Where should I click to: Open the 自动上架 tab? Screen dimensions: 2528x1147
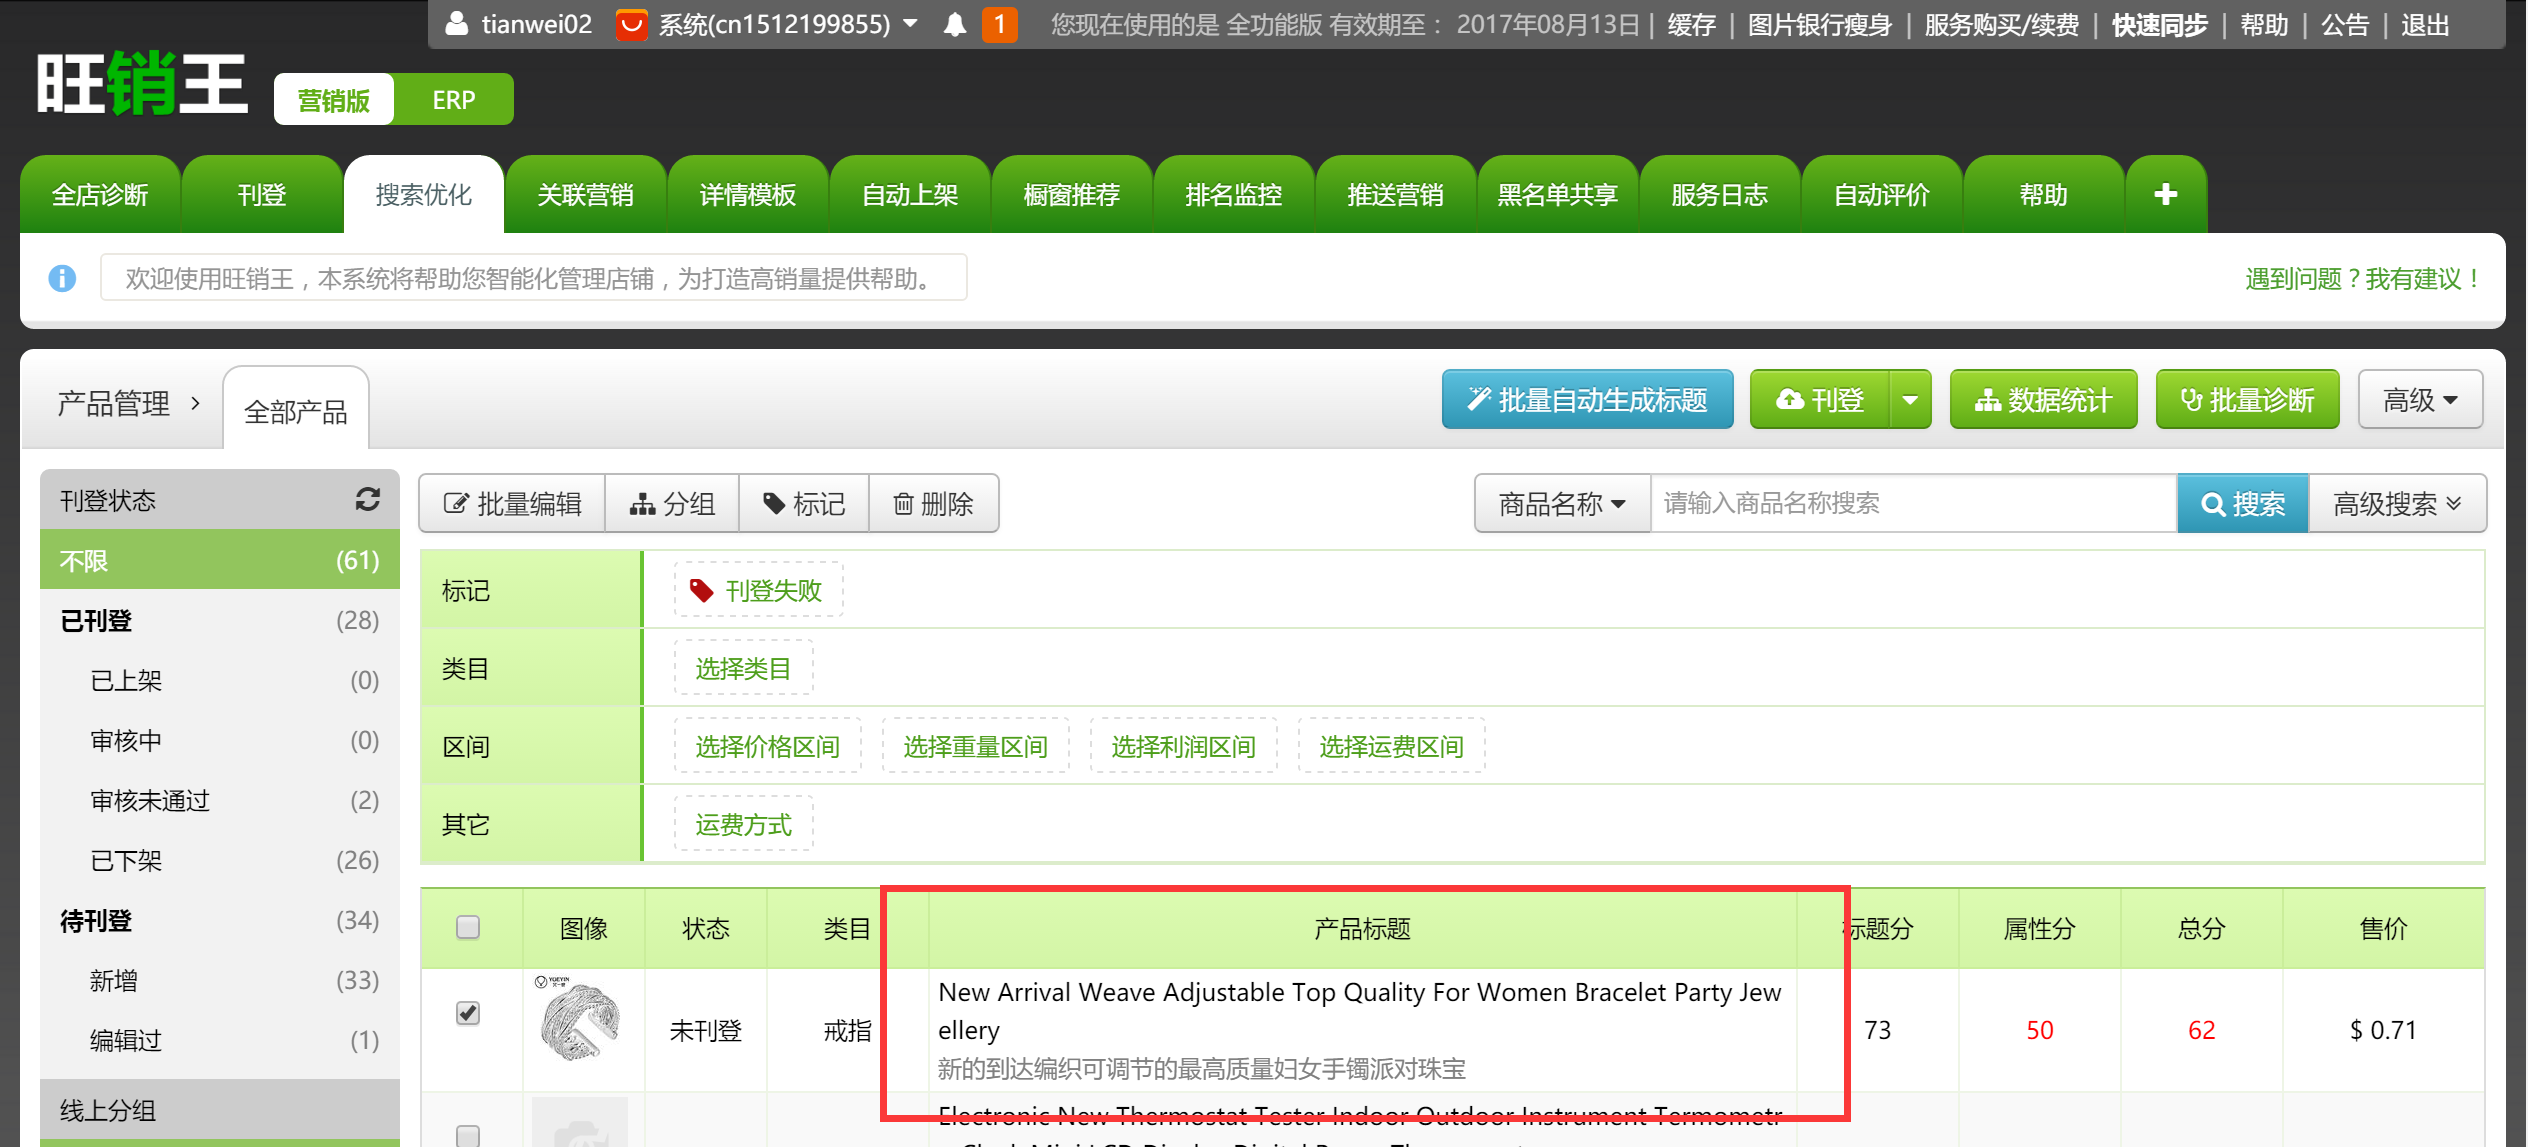pos(910,194)
